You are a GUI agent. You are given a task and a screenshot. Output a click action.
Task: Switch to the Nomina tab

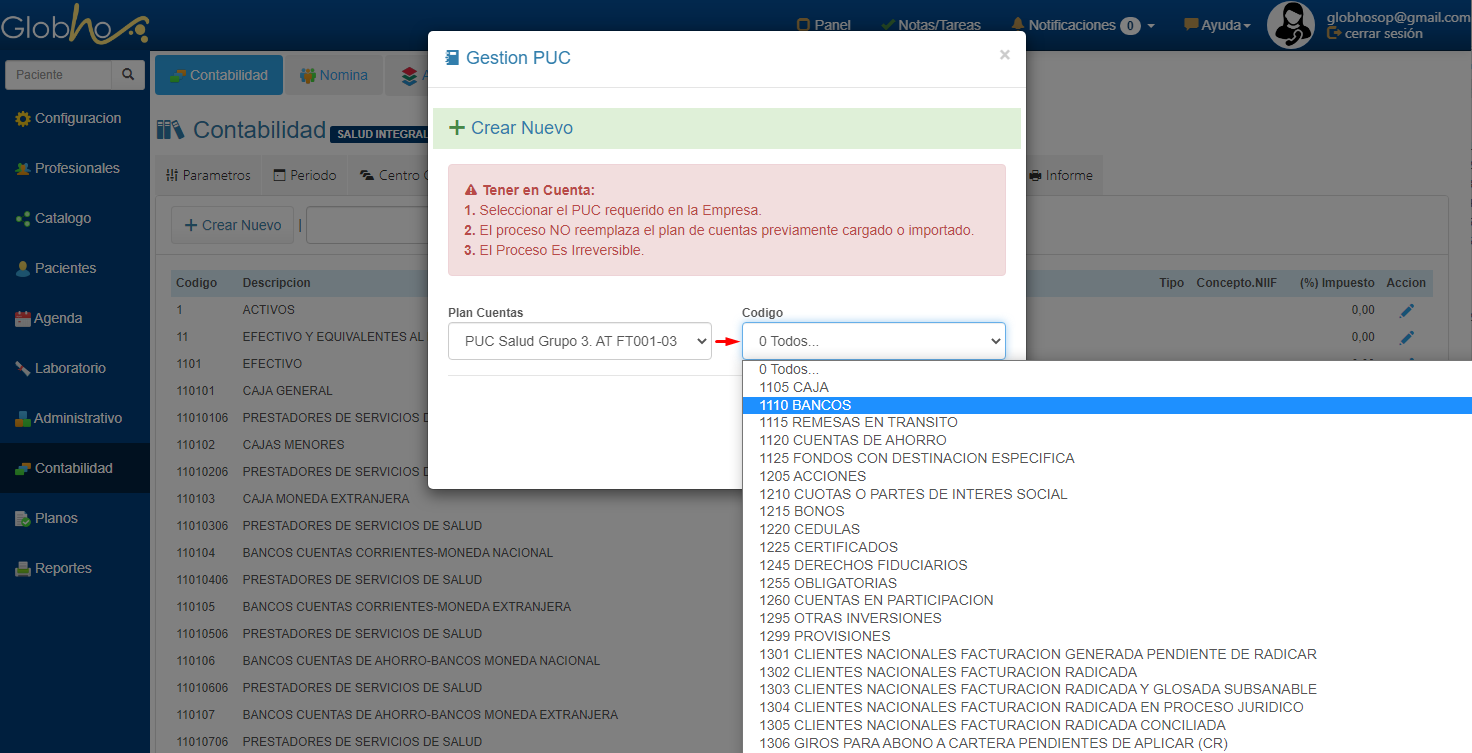334,76
